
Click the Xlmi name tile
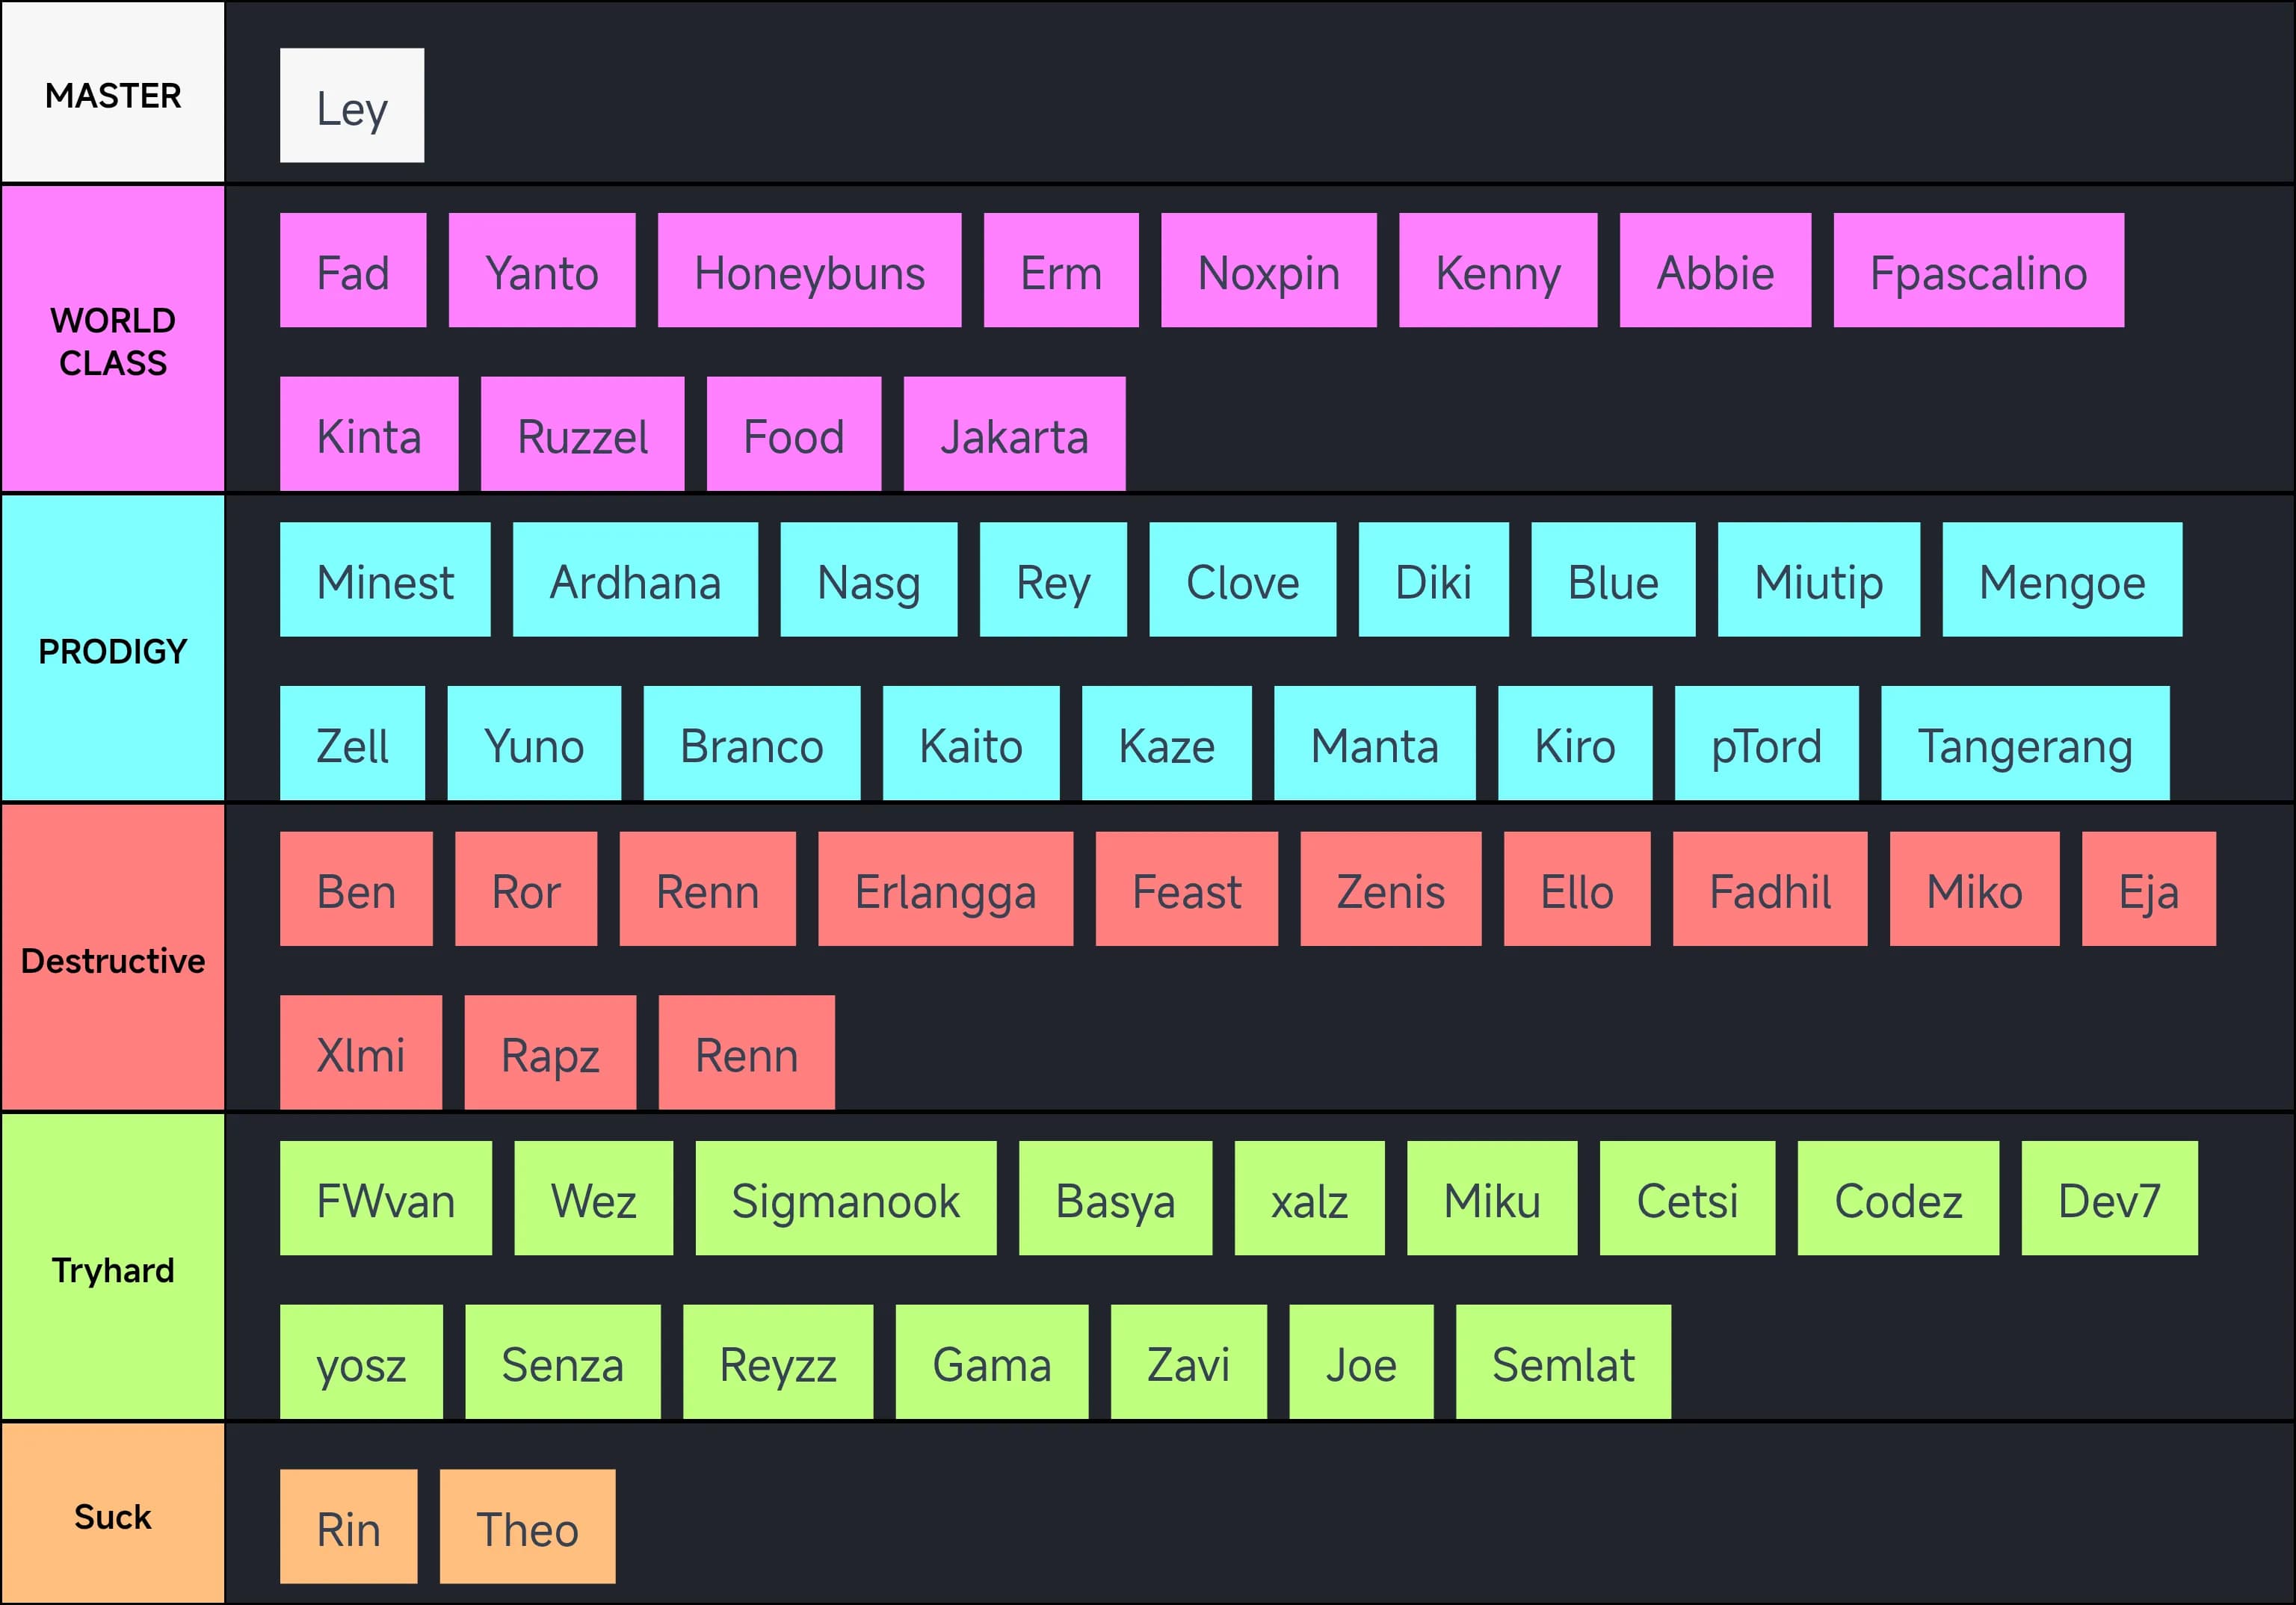click(361, 1053)
